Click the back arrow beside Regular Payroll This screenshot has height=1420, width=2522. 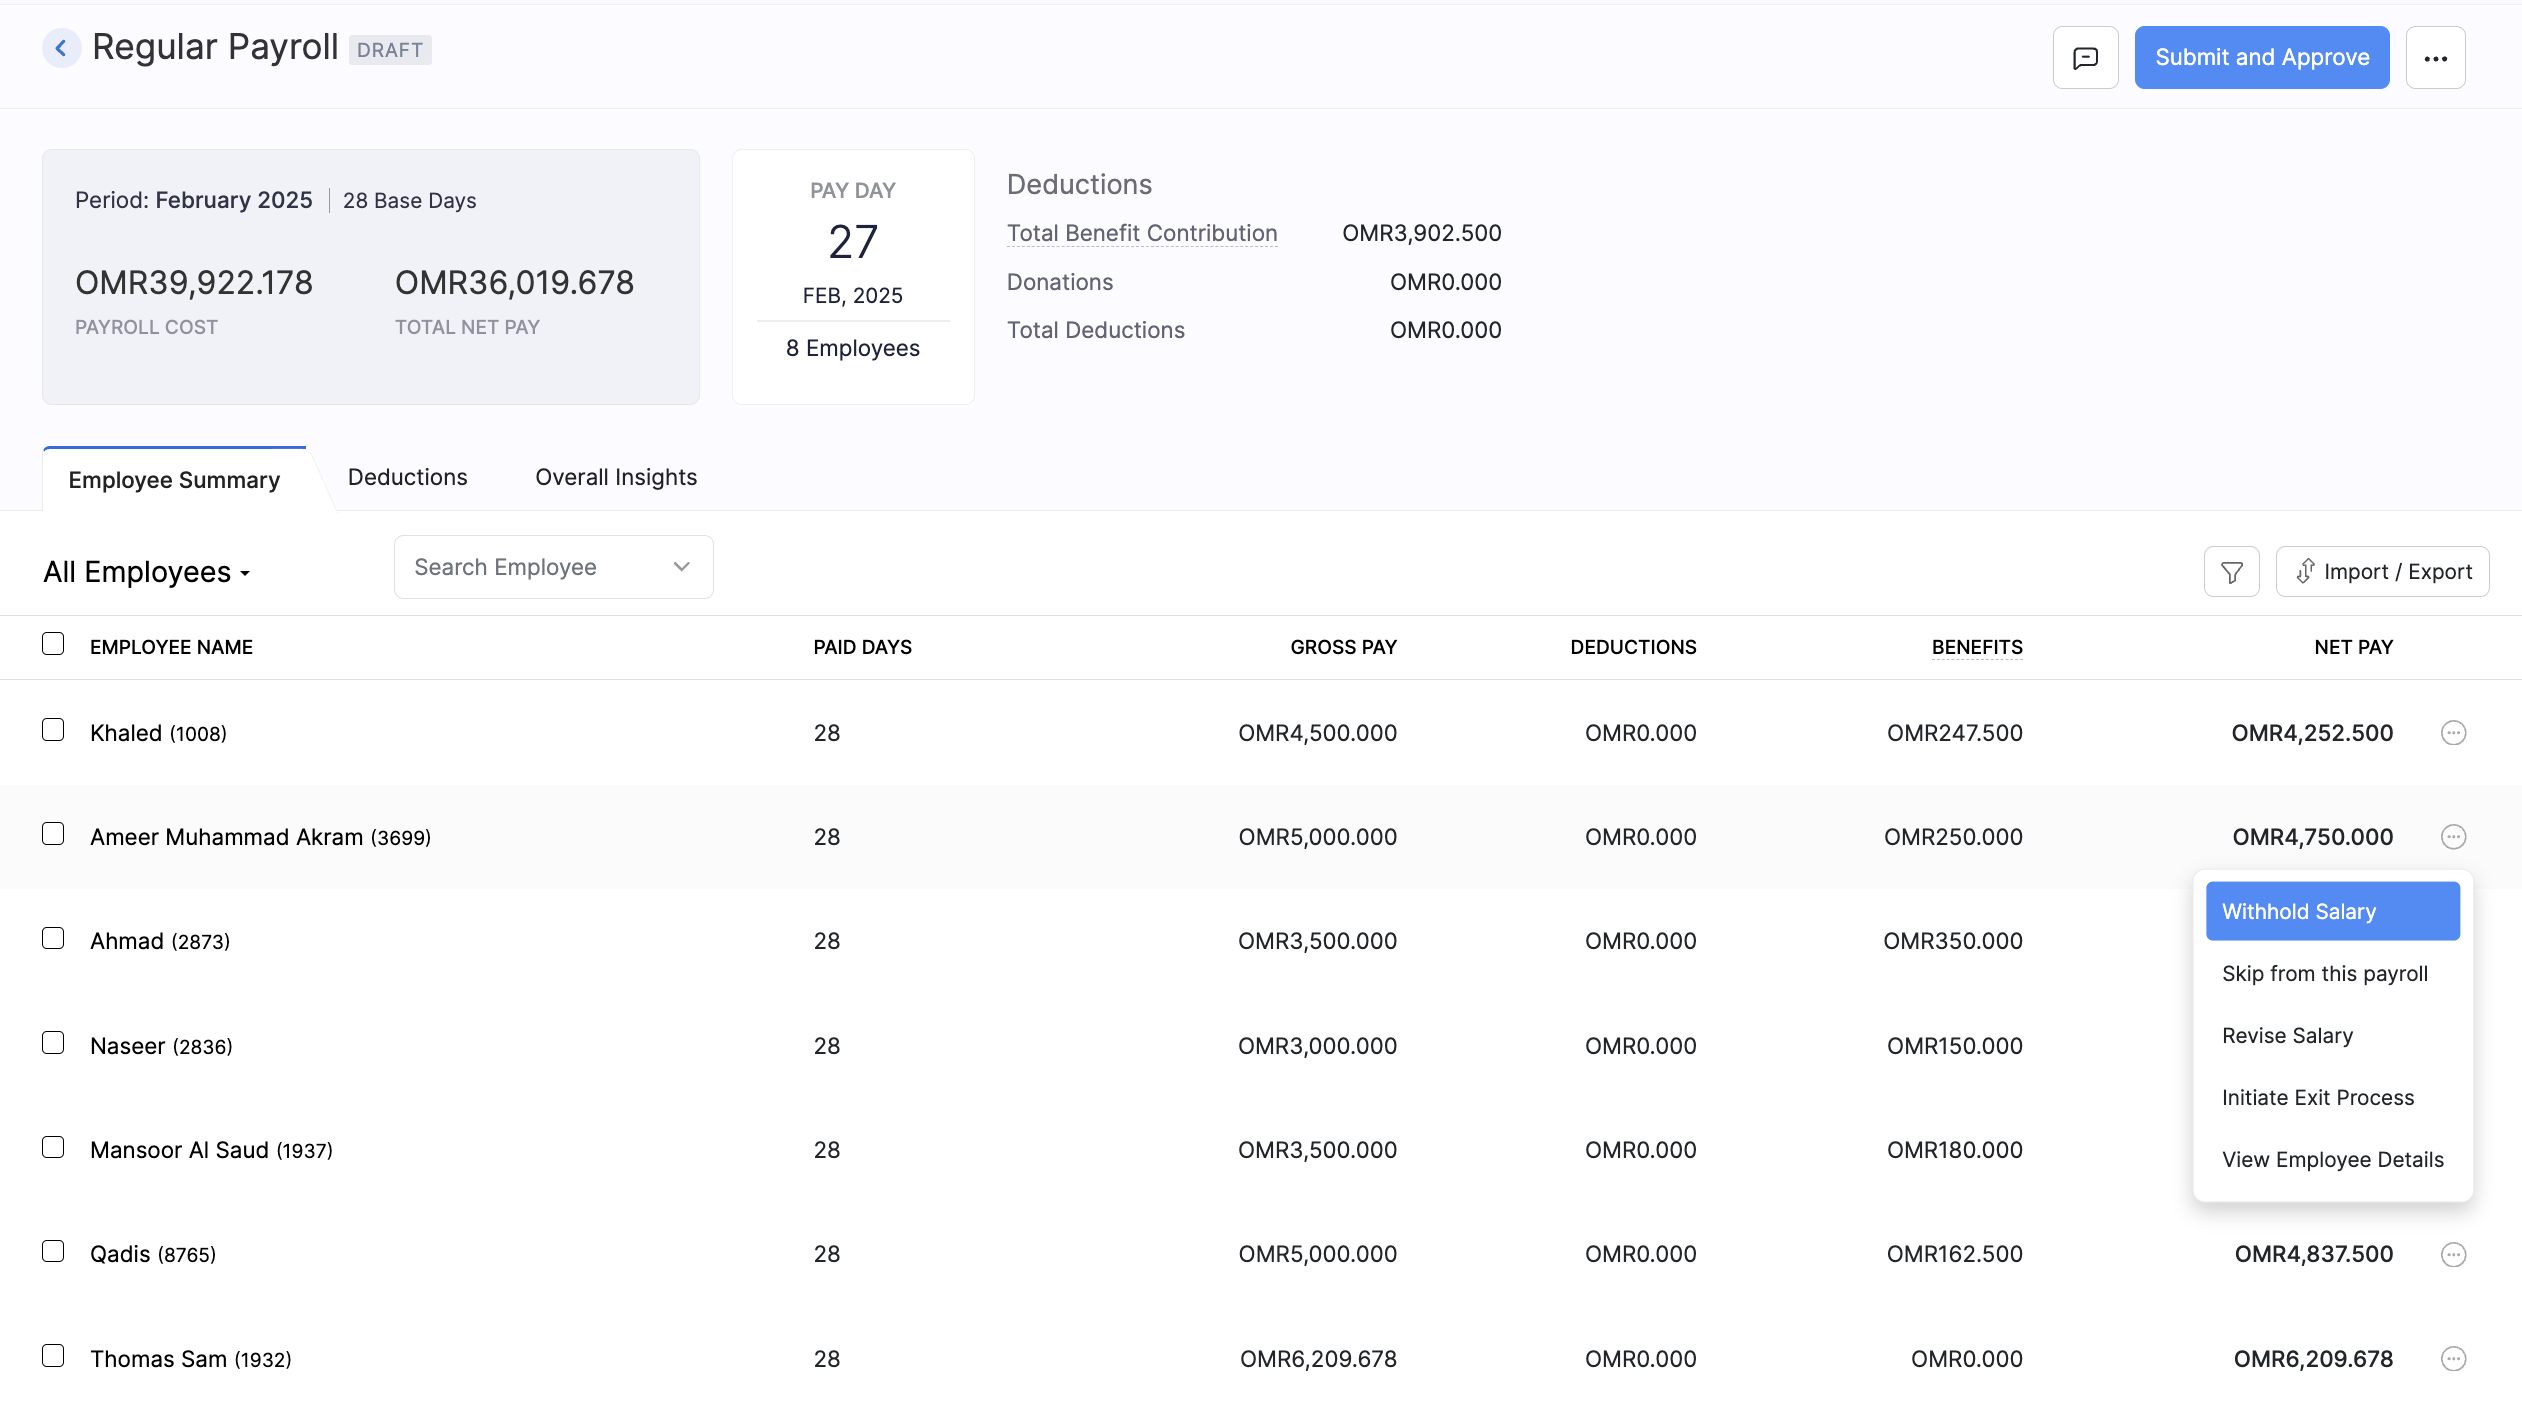(62, 47)
